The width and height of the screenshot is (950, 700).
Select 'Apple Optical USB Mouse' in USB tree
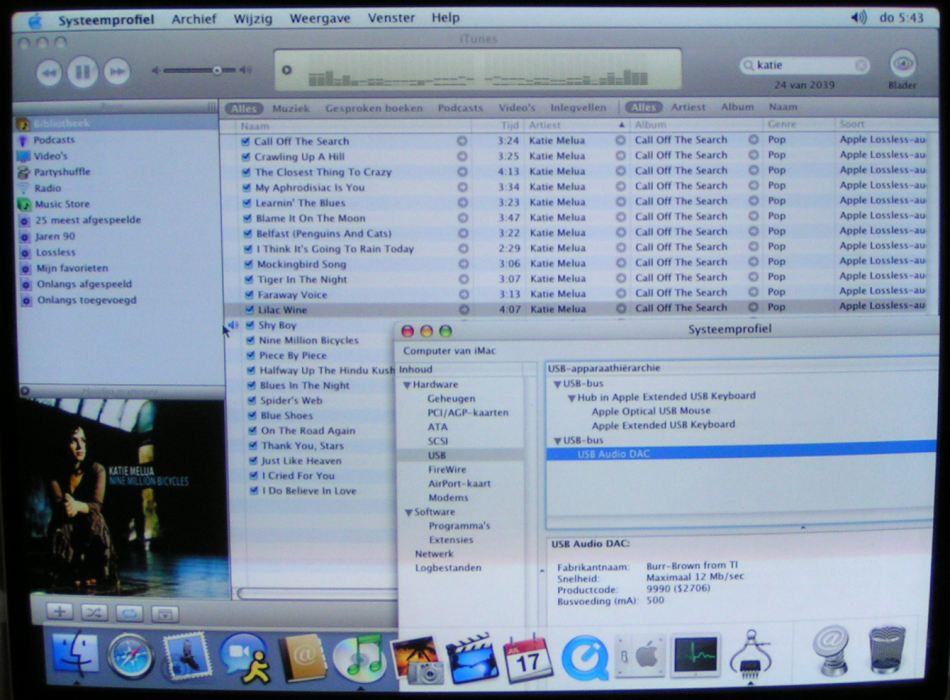[651, 411]
